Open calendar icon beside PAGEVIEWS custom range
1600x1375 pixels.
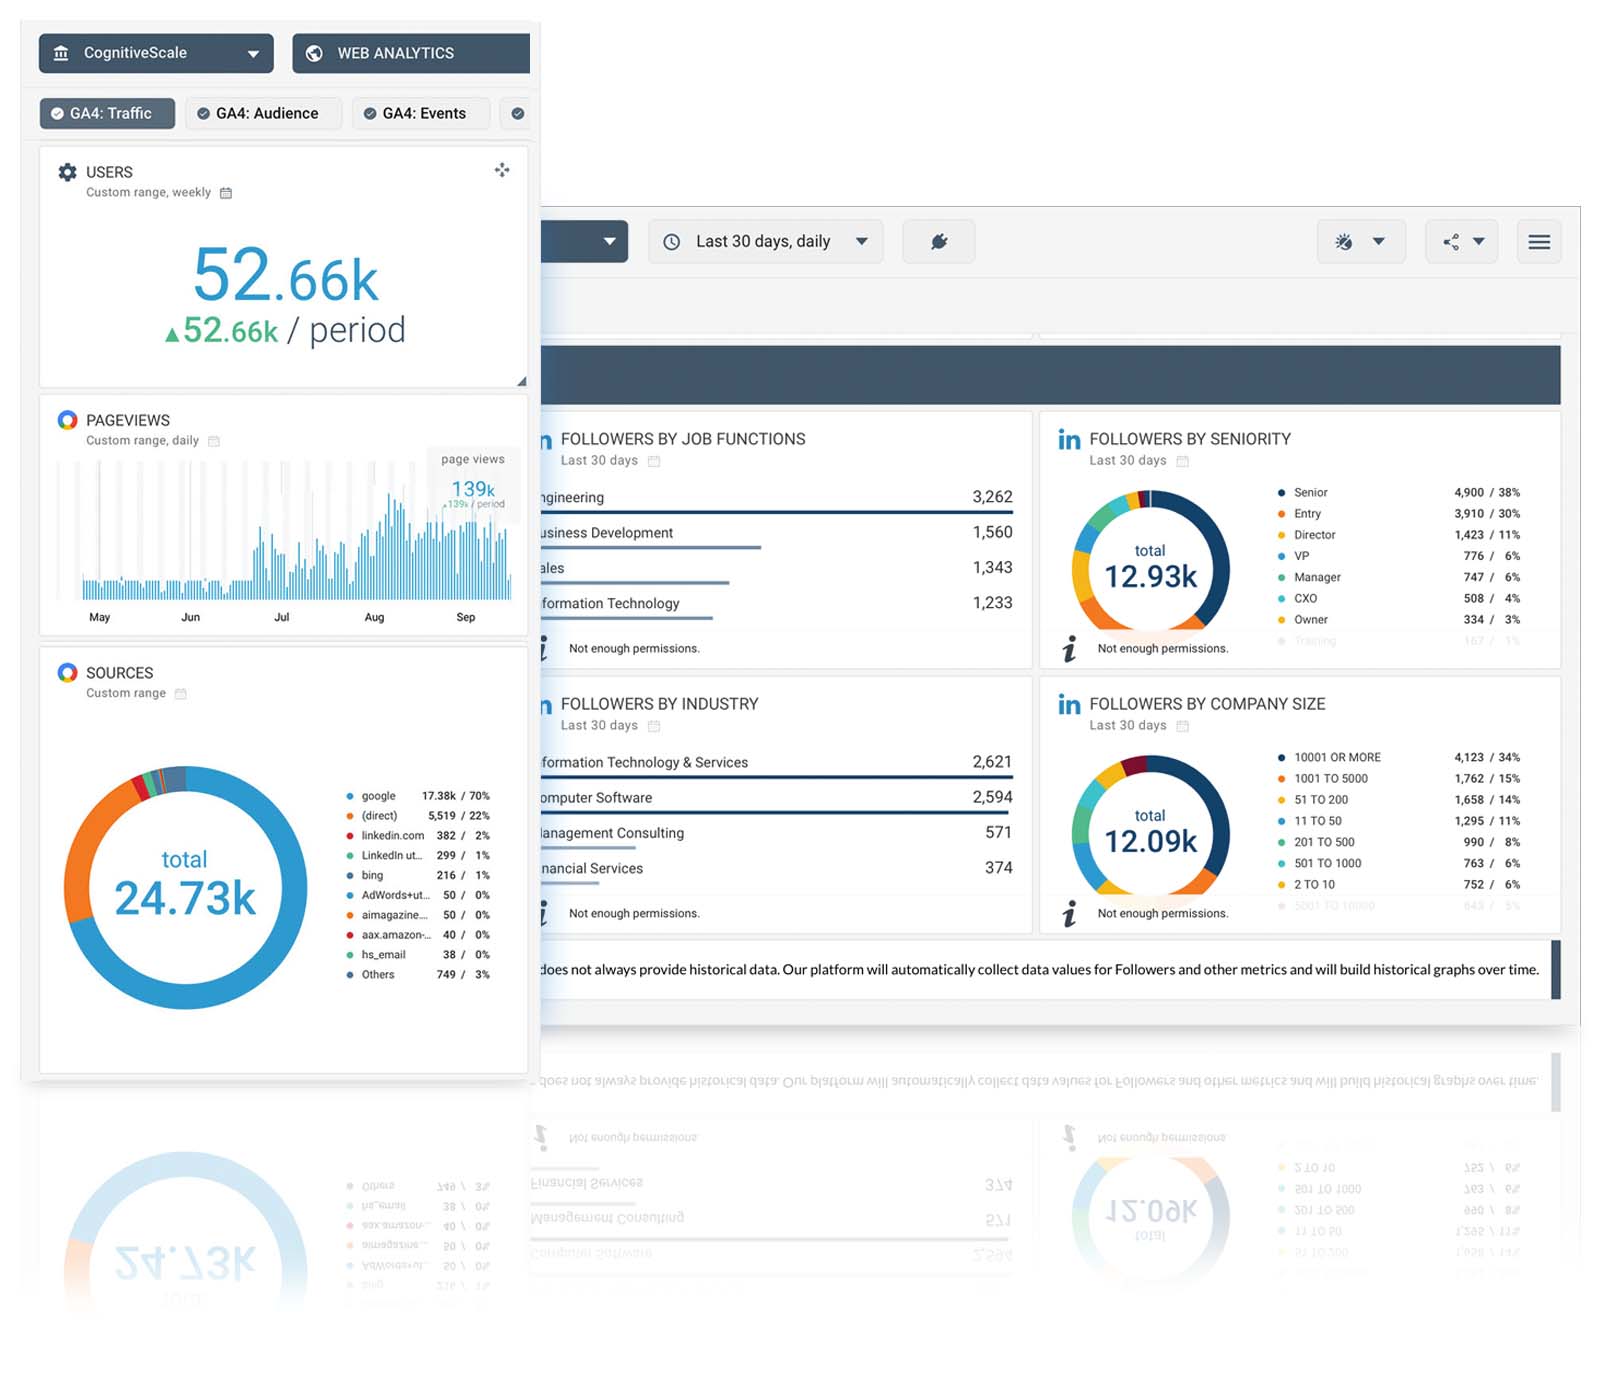click(x=214, y=441)
